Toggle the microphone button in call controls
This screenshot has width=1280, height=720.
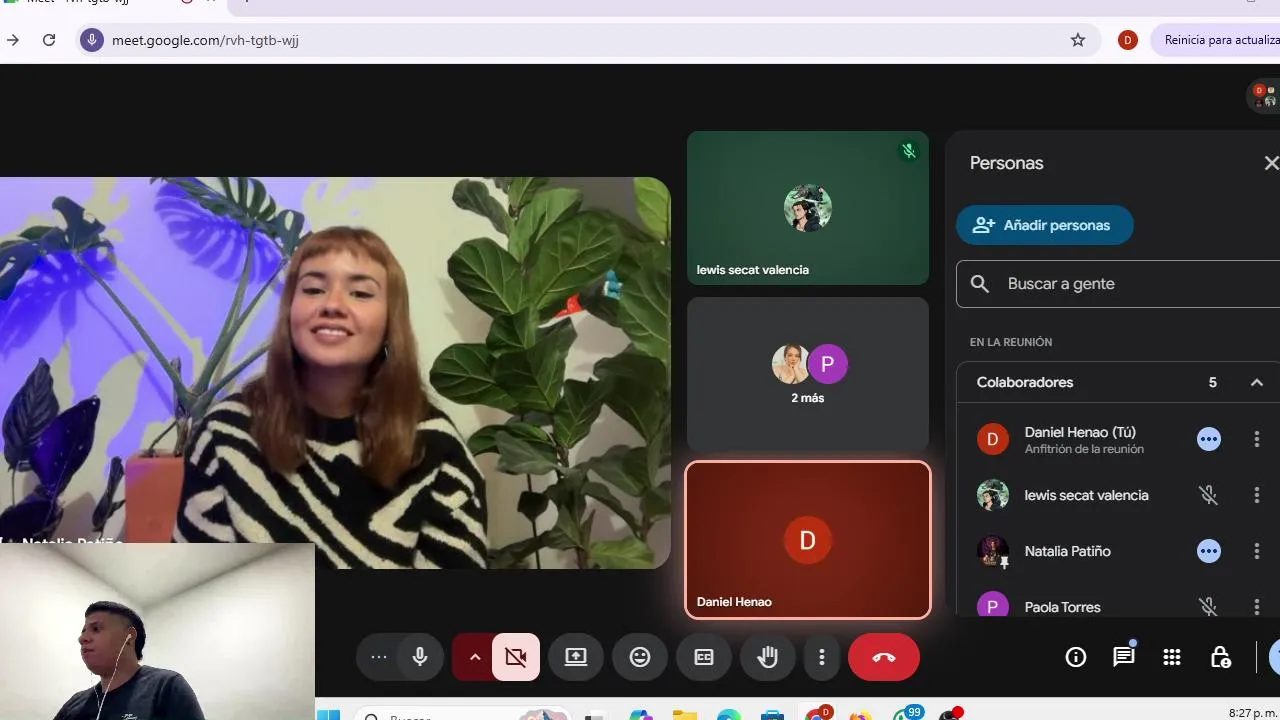(420, 657)
